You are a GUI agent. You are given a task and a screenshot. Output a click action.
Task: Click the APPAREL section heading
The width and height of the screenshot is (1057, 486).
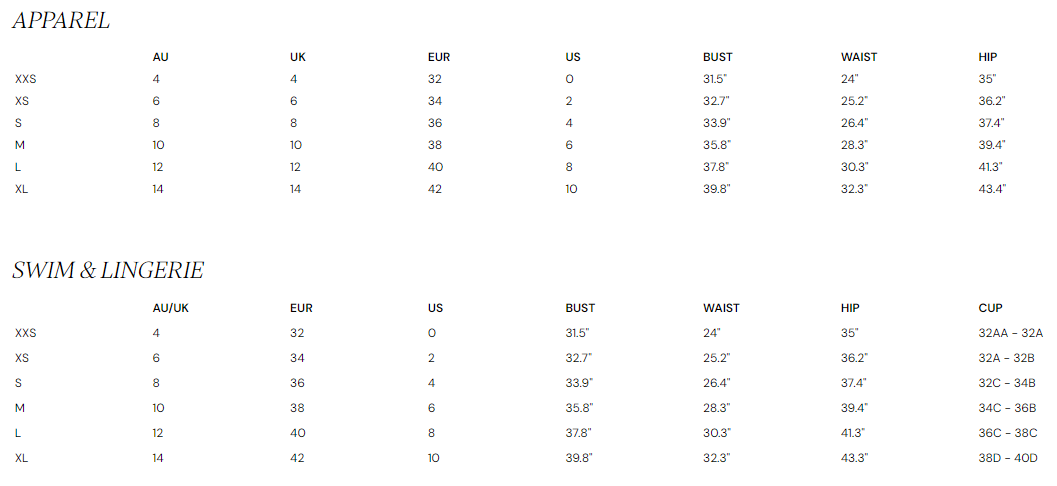click(61, 21)
